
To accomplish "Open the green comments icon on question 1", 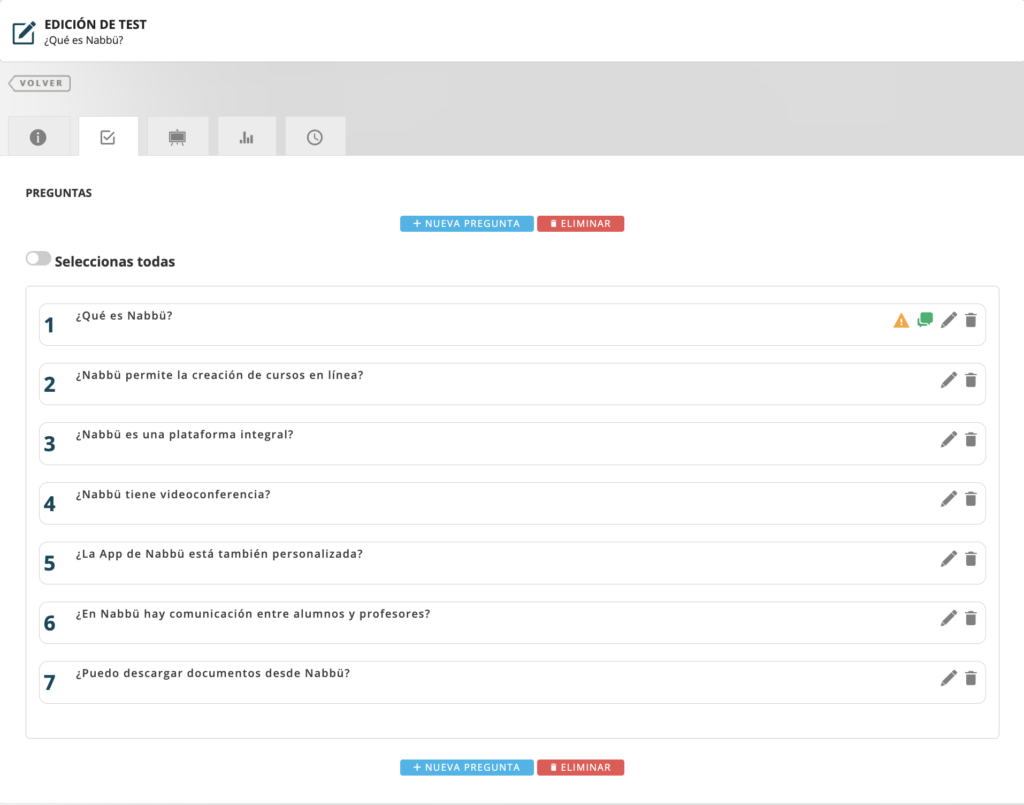I will click(925, 320).
